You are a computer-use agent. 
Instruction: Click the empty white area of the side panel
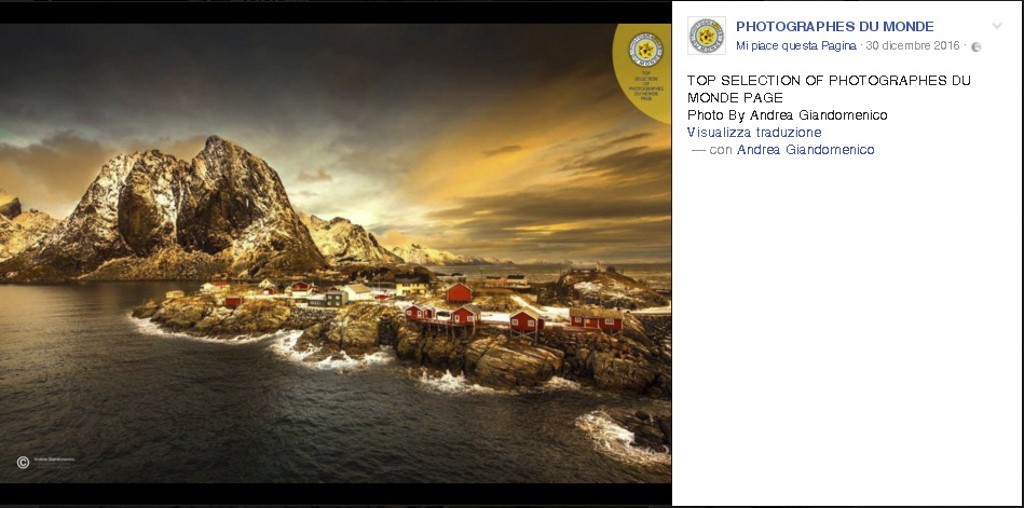[x=848, y=326]
